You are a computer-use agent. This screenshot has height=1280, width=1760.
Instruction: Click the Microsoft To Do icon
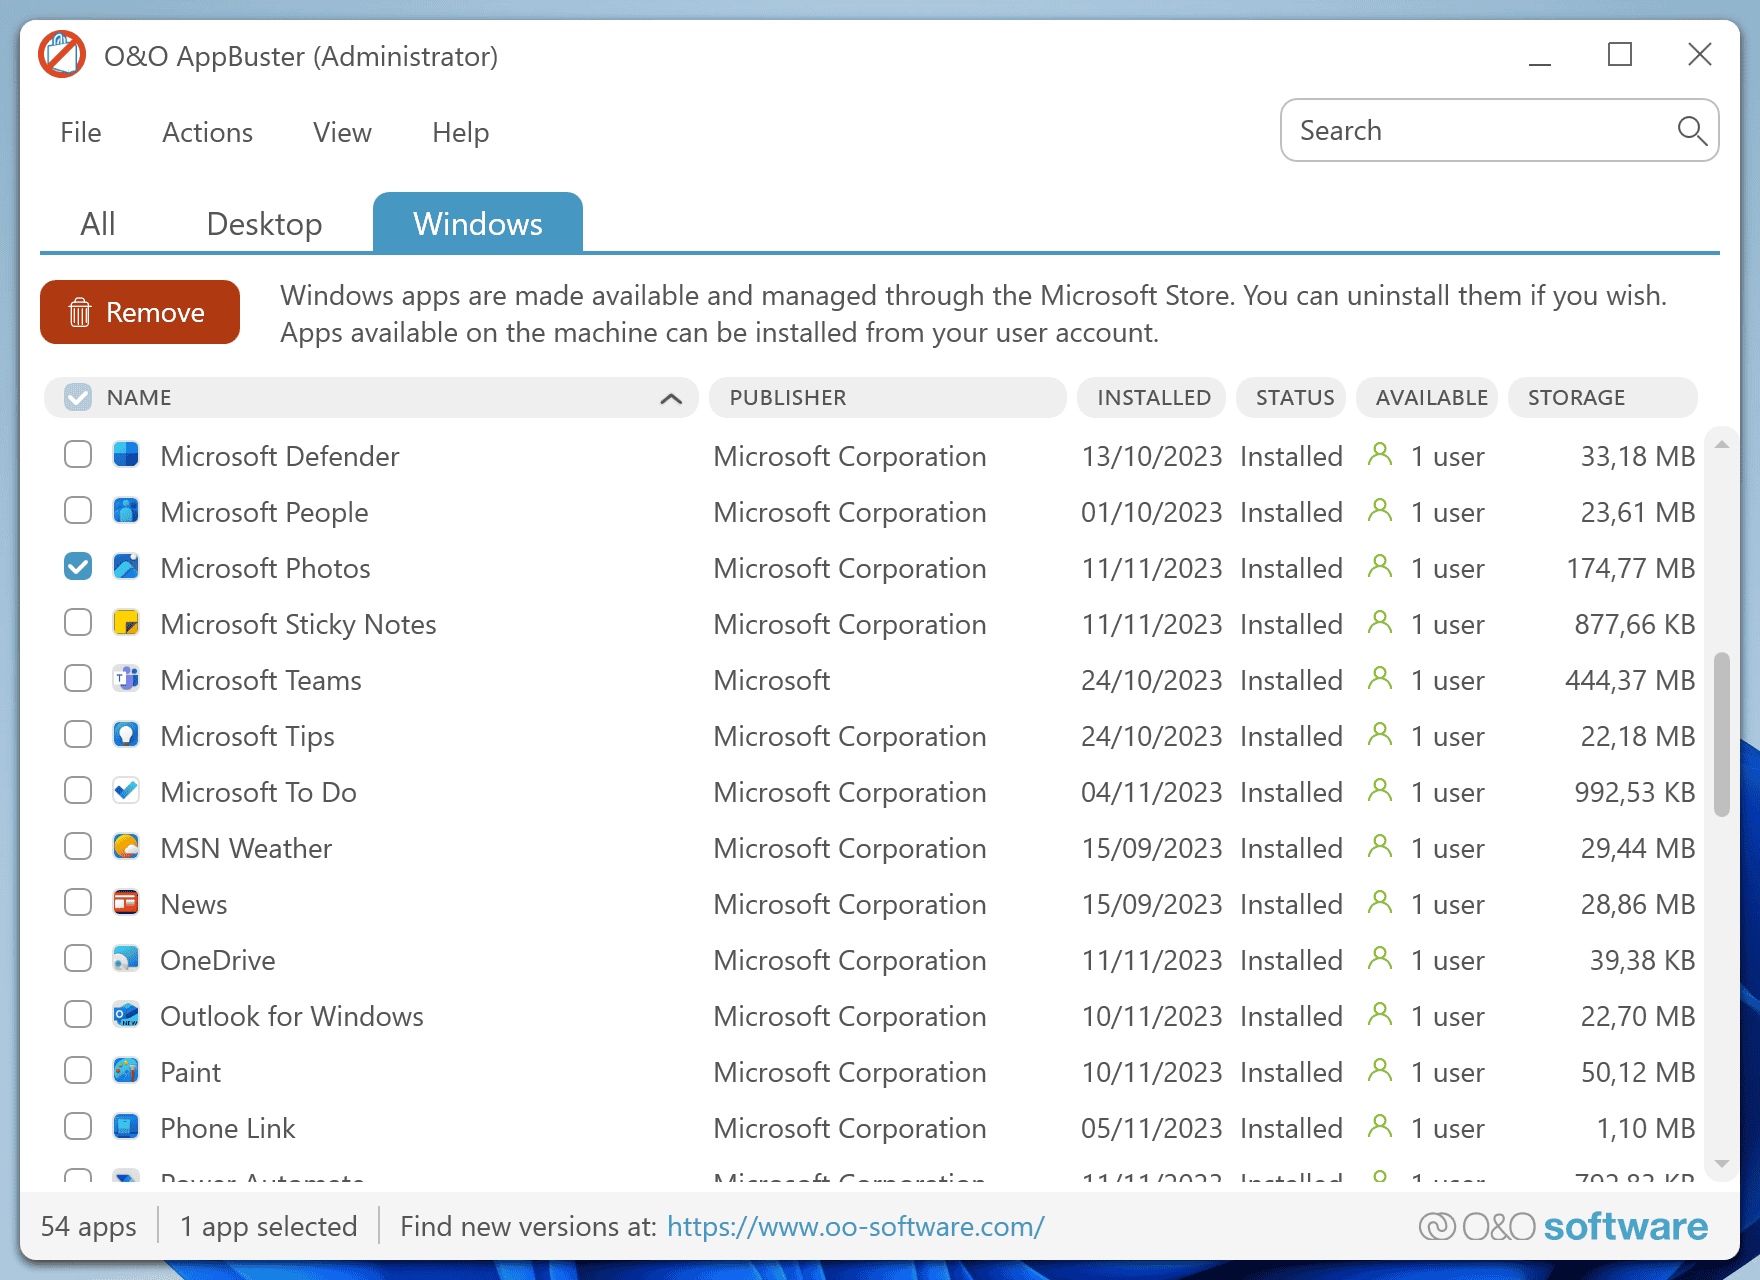(126, 791)
